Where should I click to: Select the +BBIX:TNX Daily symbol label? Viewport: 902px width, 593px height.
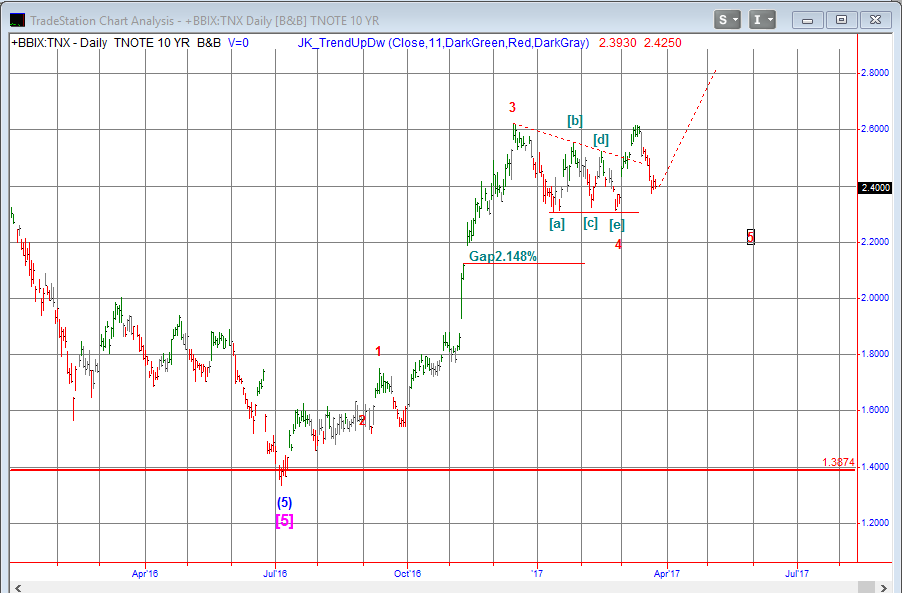coord(59,43)
